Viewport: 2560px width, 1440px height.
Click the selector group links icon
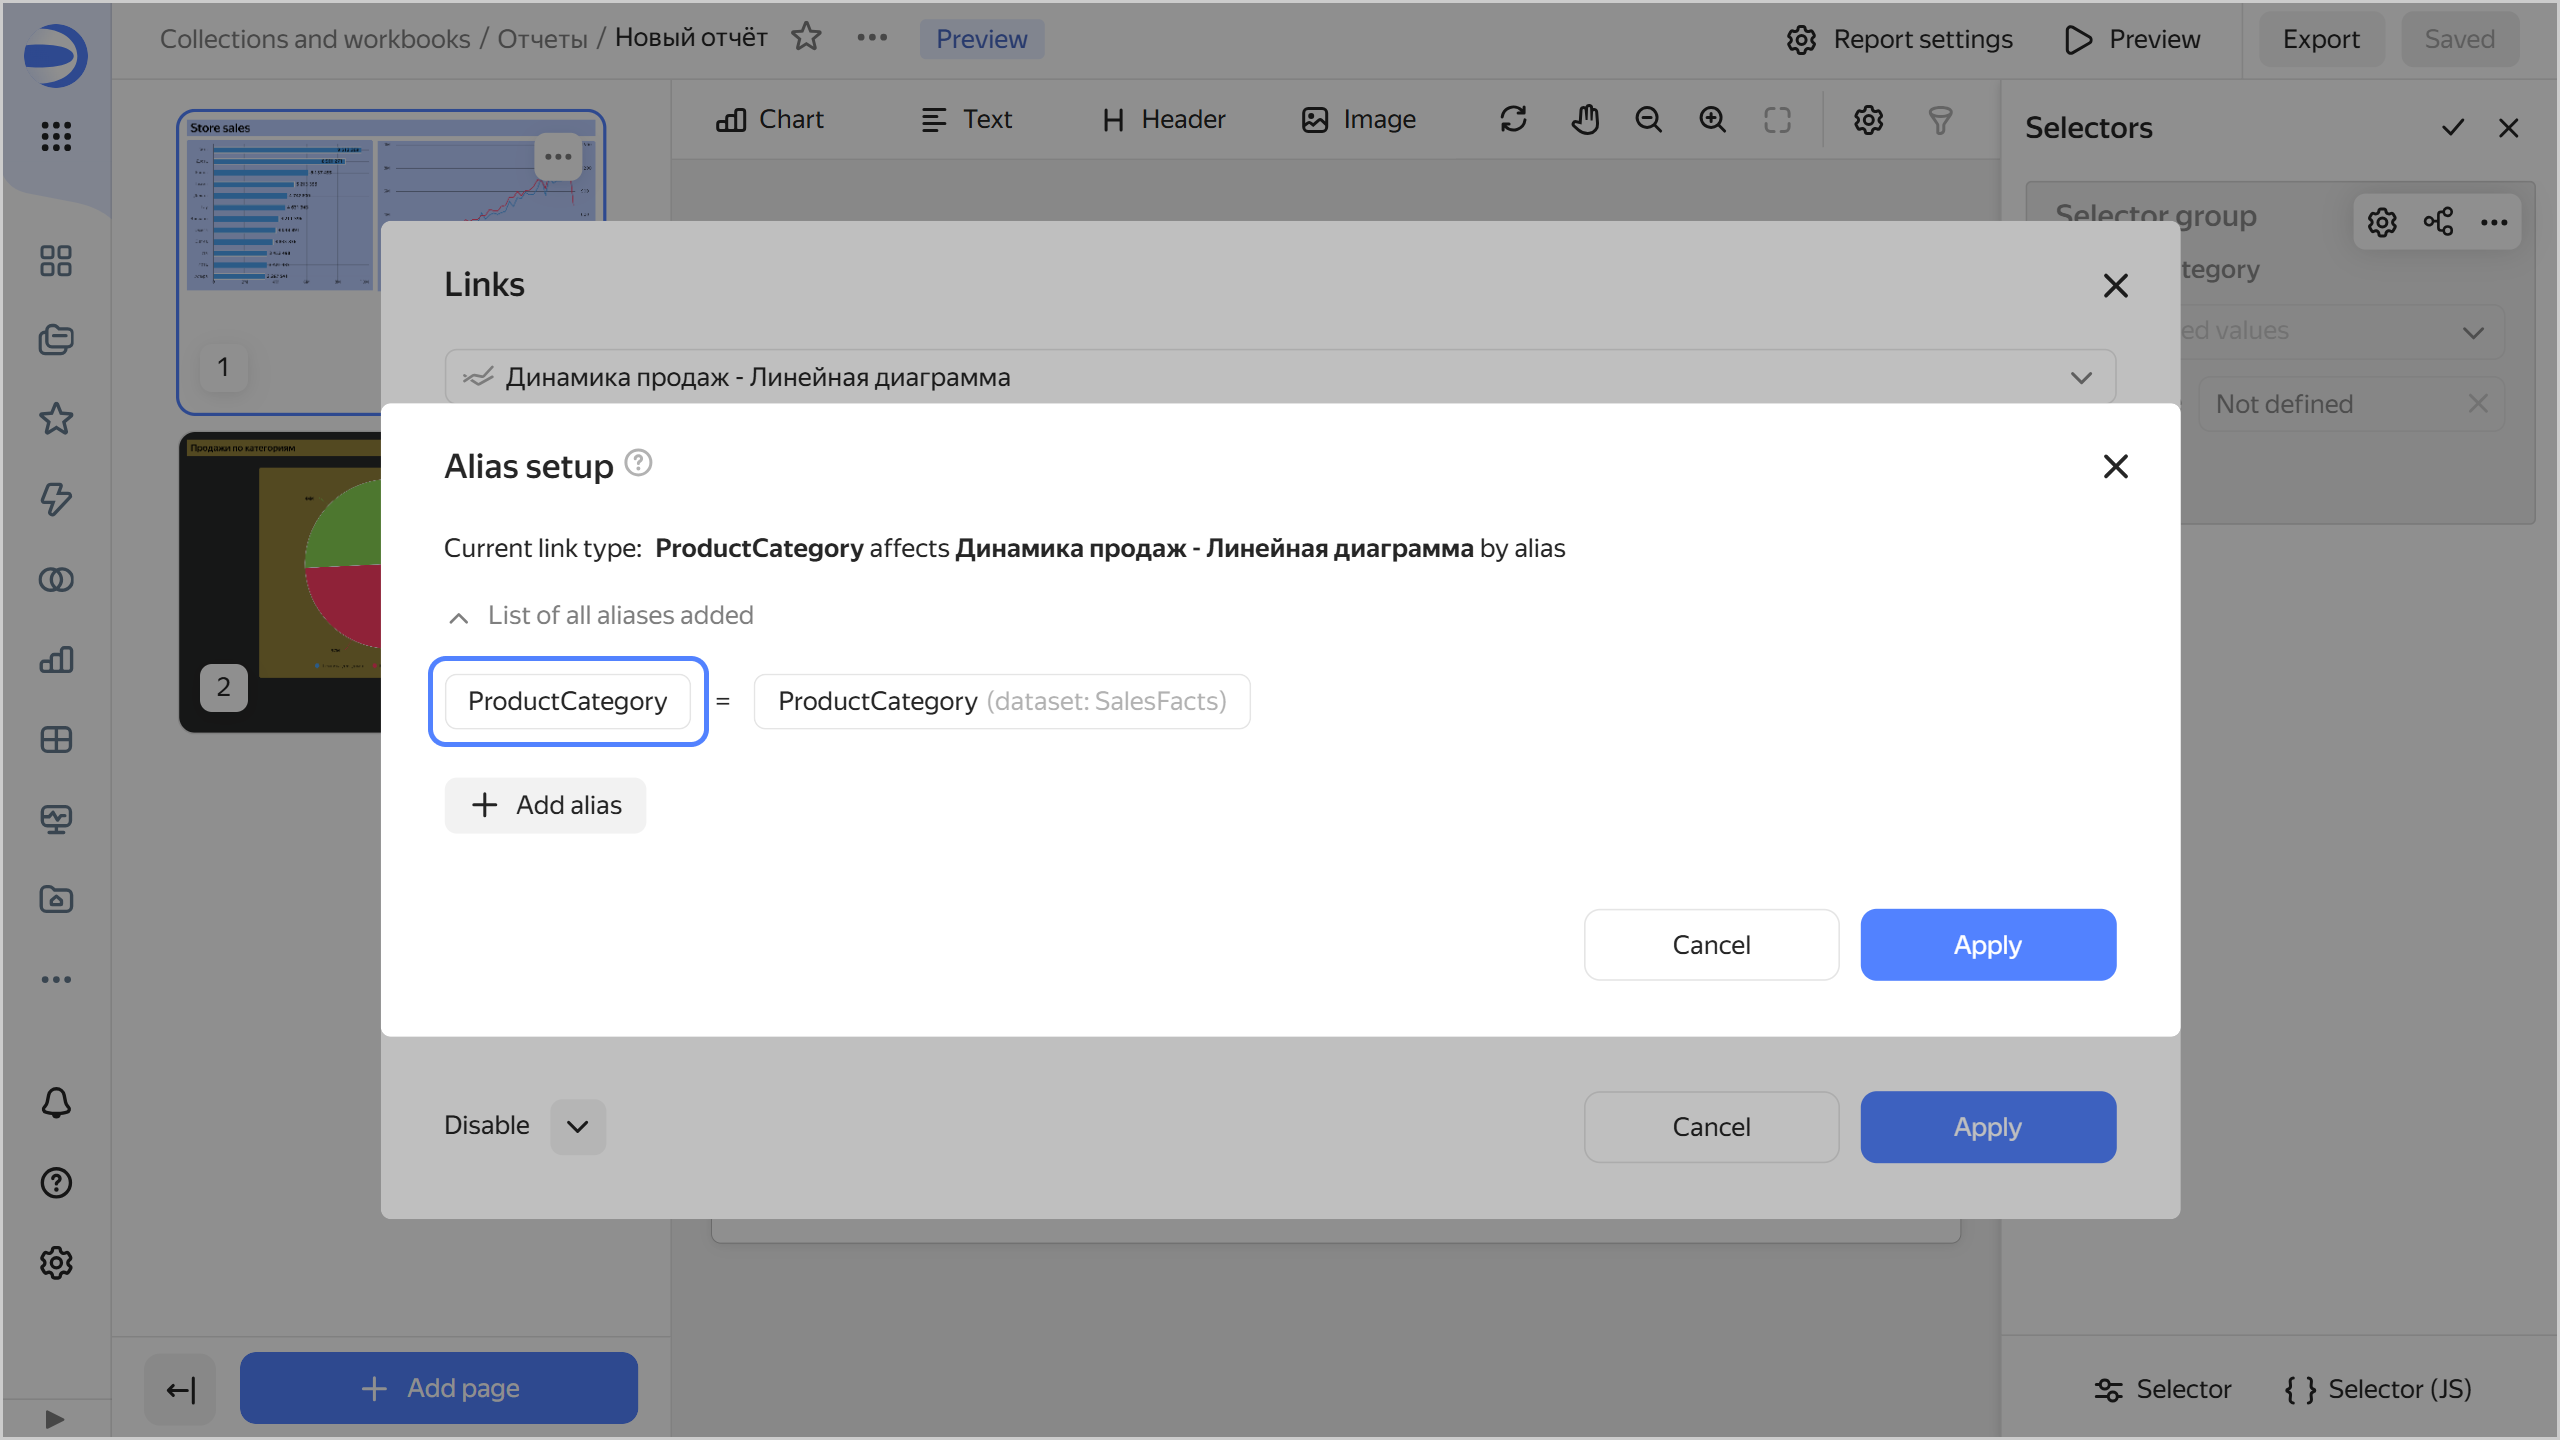2437,222
